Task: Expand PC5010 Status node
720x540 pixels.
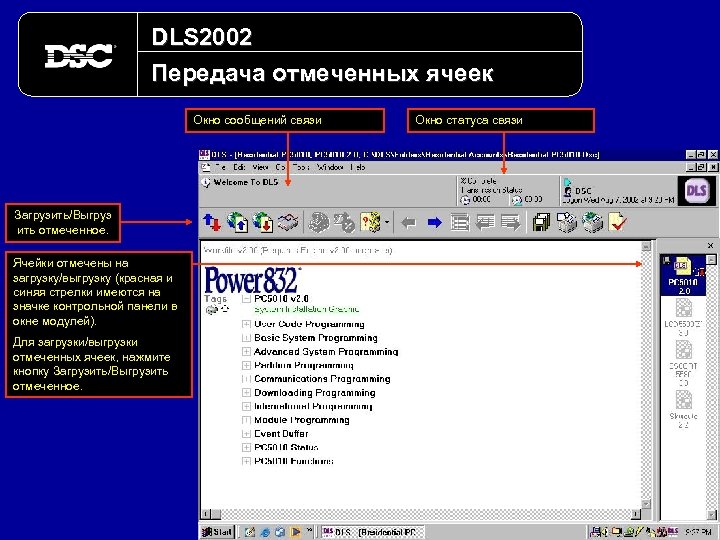Action: point(247,447)
